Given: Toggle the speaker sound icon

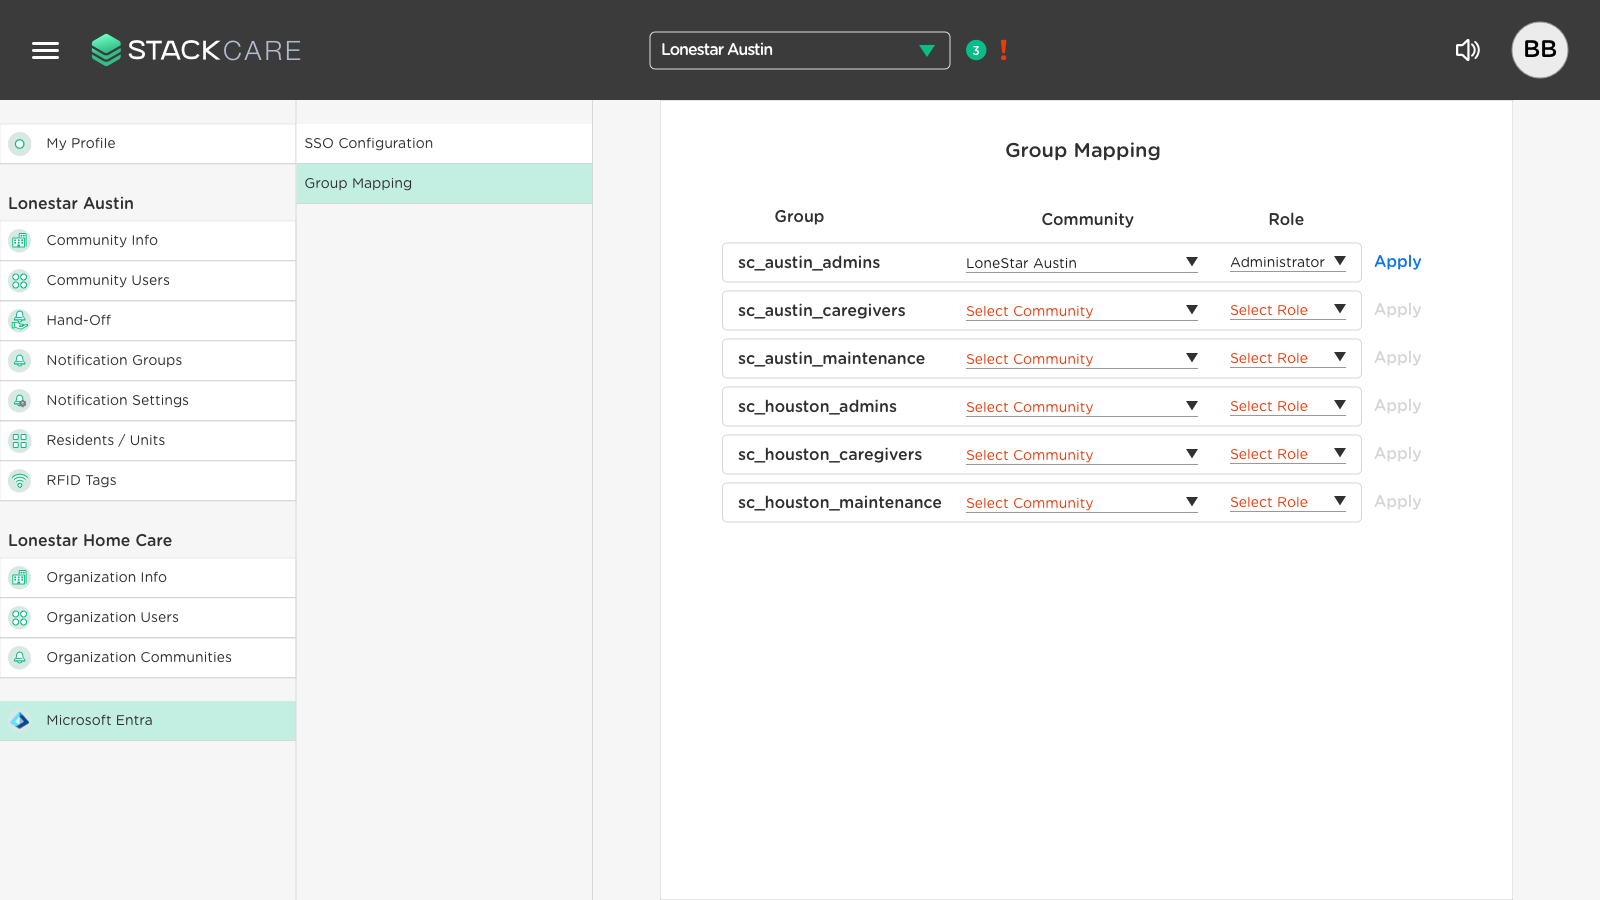Looking at the screenshot, I should (1467, 50).
